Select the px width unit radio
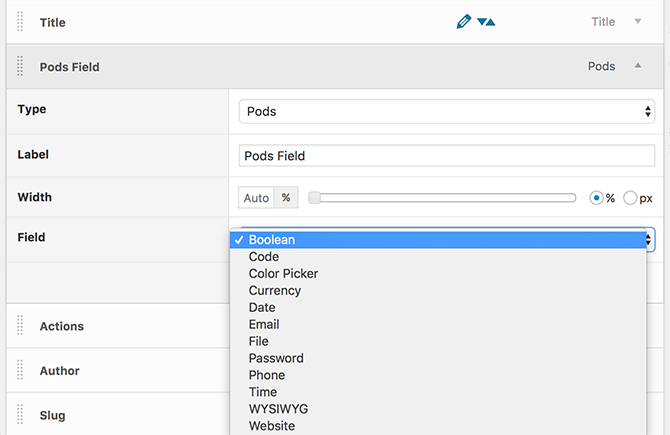The width and height of the screenshot is (670, 435). pos(630,198)
